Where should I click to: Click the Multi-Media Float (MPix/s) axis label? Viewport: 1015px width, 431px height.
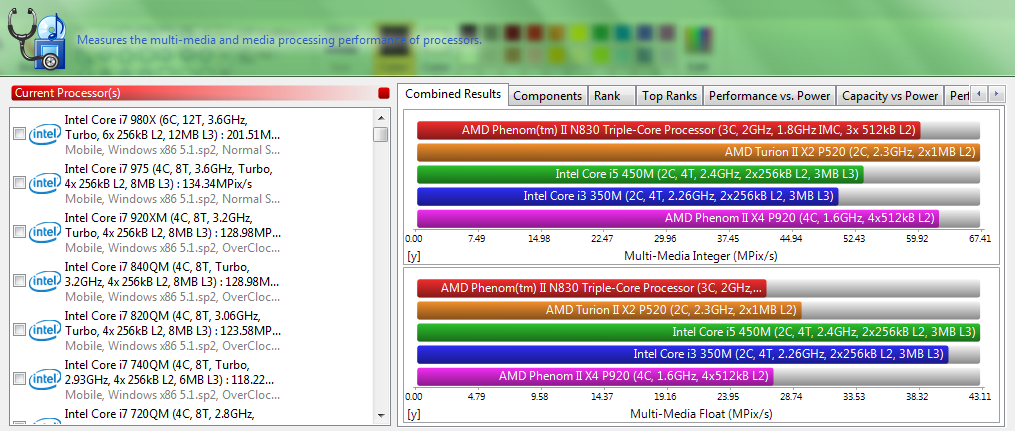(700, 414)
